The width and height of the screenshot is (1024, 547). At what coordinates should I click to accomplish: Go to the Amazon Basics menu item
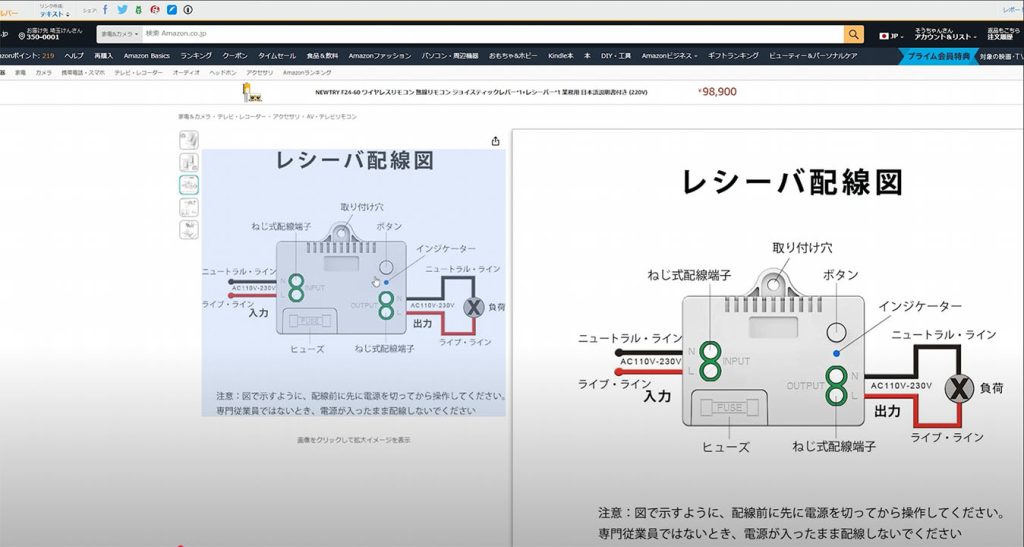coord(147,56)
